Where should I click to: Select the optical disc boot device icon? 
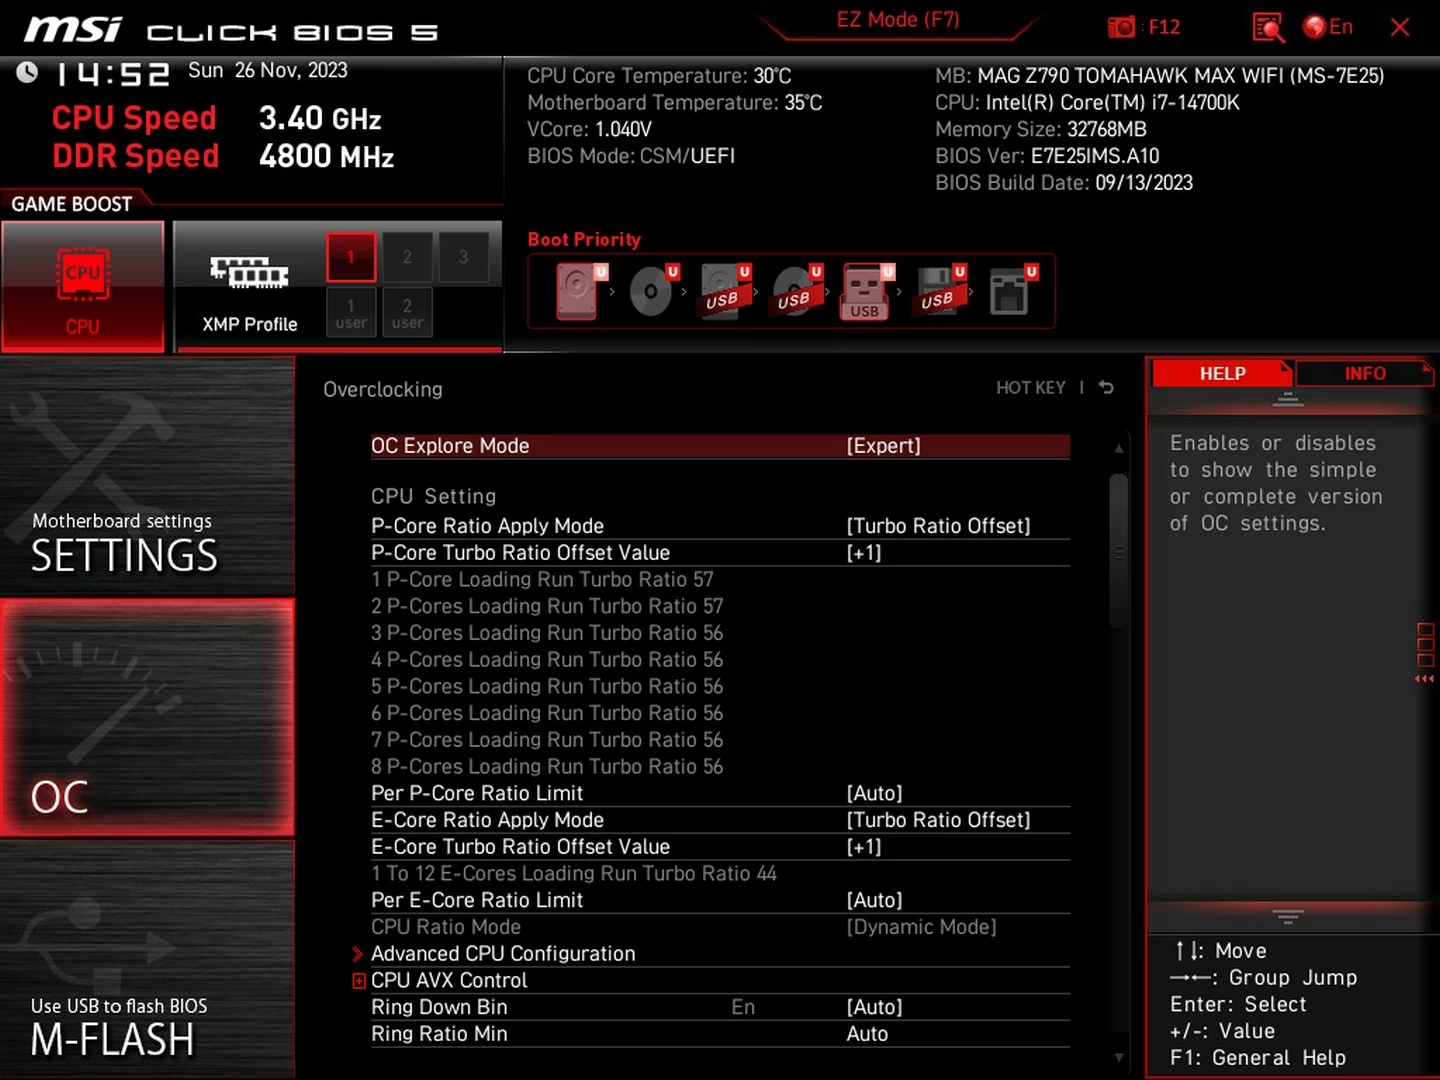click(651, 292)
